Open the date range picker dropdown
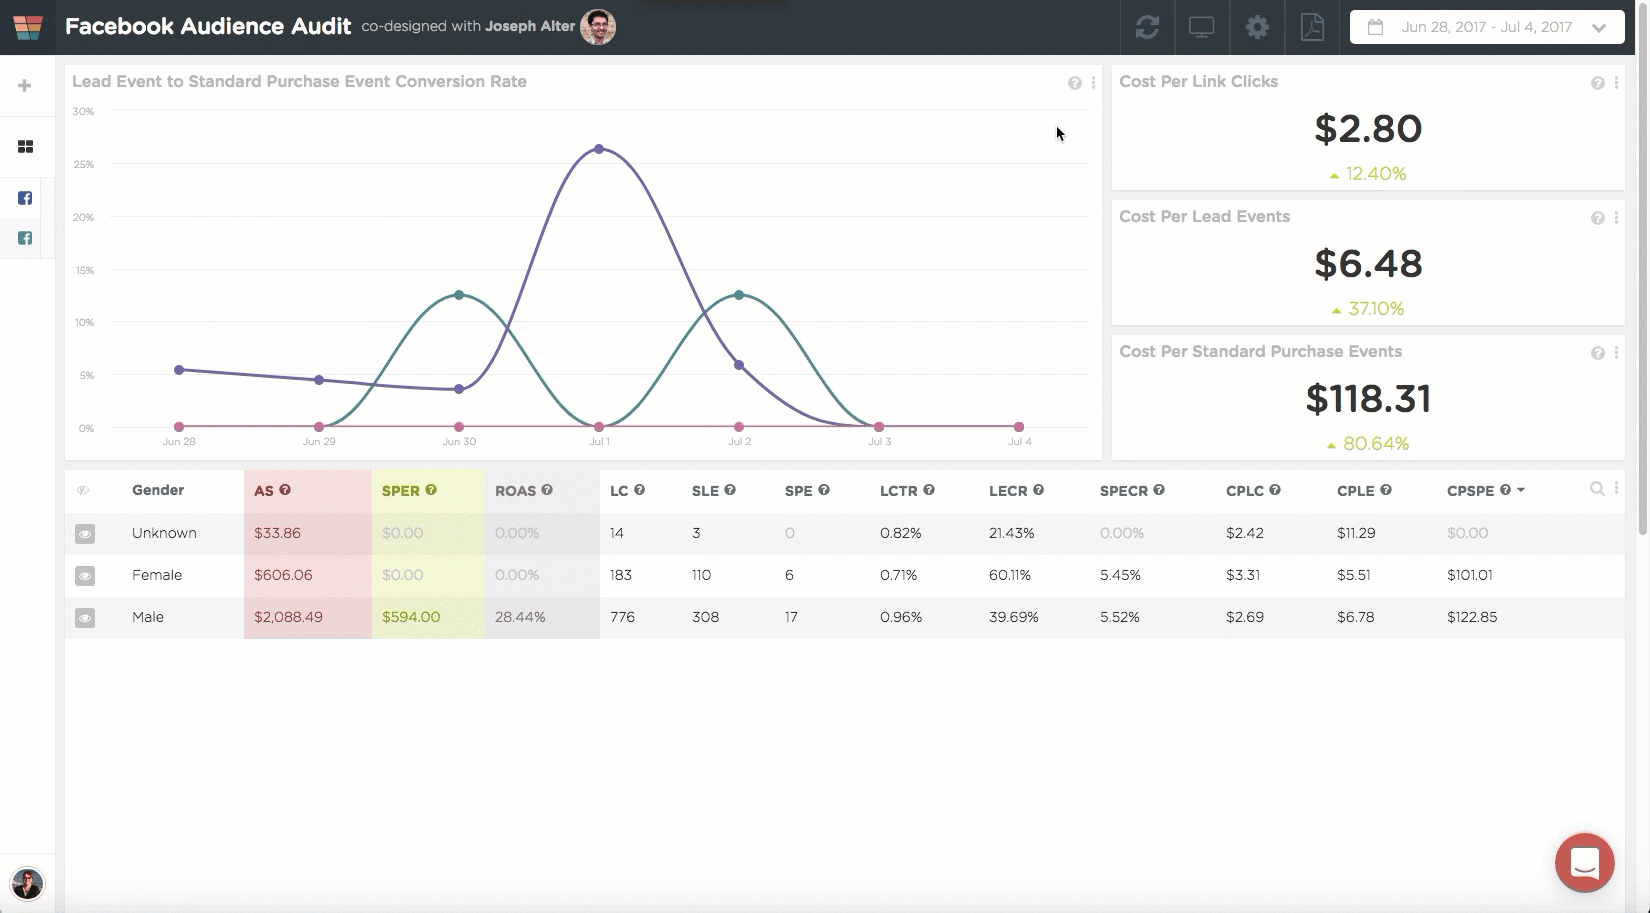 (1487, 27)
